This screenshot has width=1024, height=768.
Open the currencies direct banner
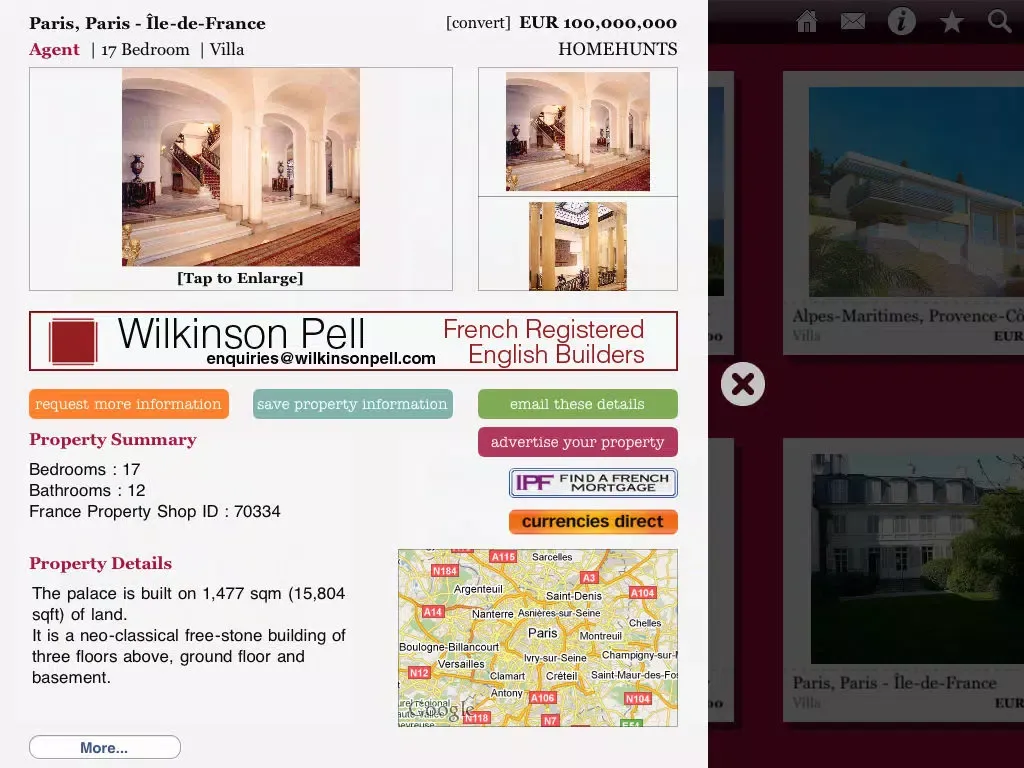593,522
